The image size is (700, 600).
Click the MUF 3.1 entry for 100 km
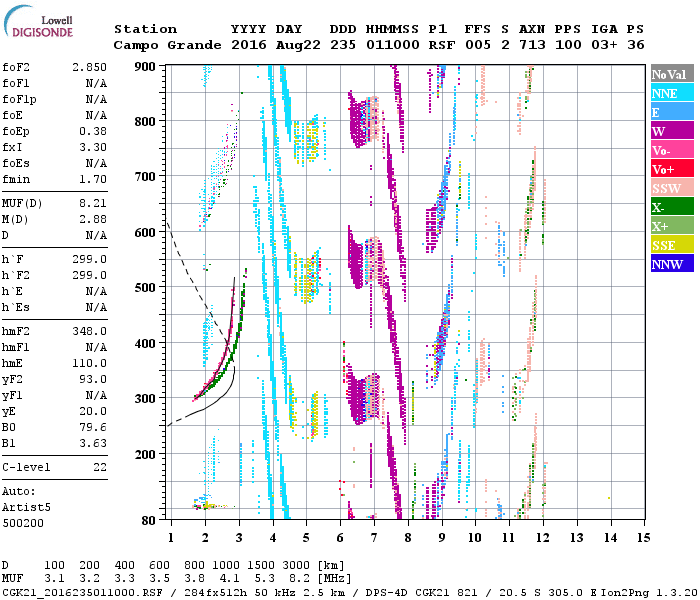click(54, 579)
